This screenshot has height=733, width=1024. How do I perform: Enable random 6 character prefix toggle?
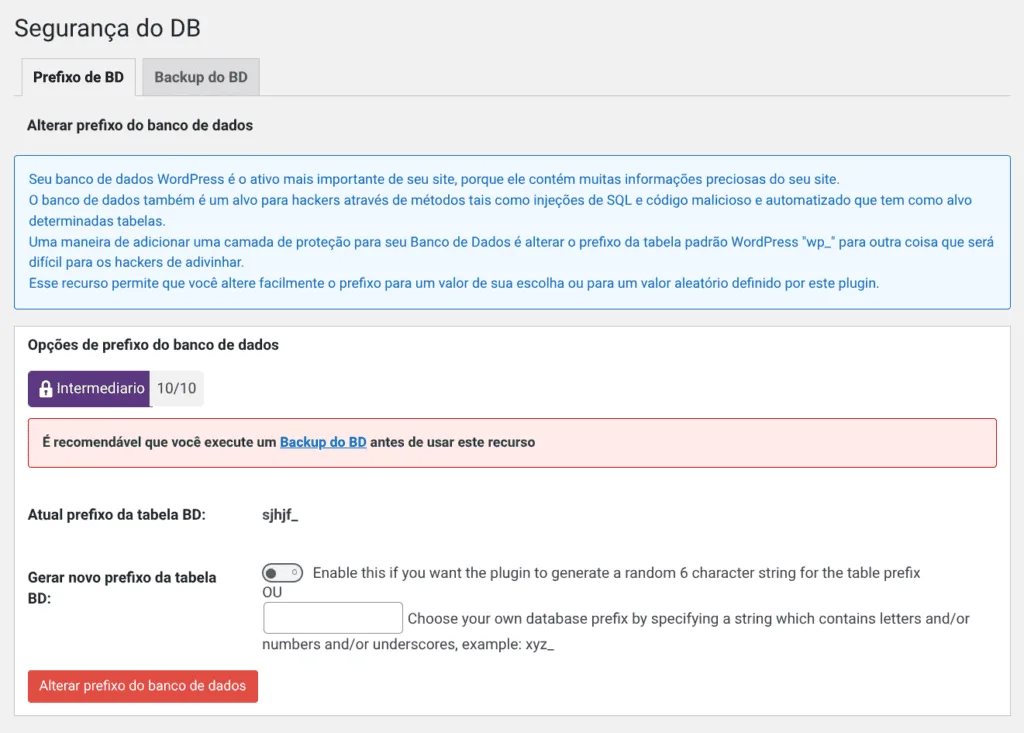tap(282, 573)
